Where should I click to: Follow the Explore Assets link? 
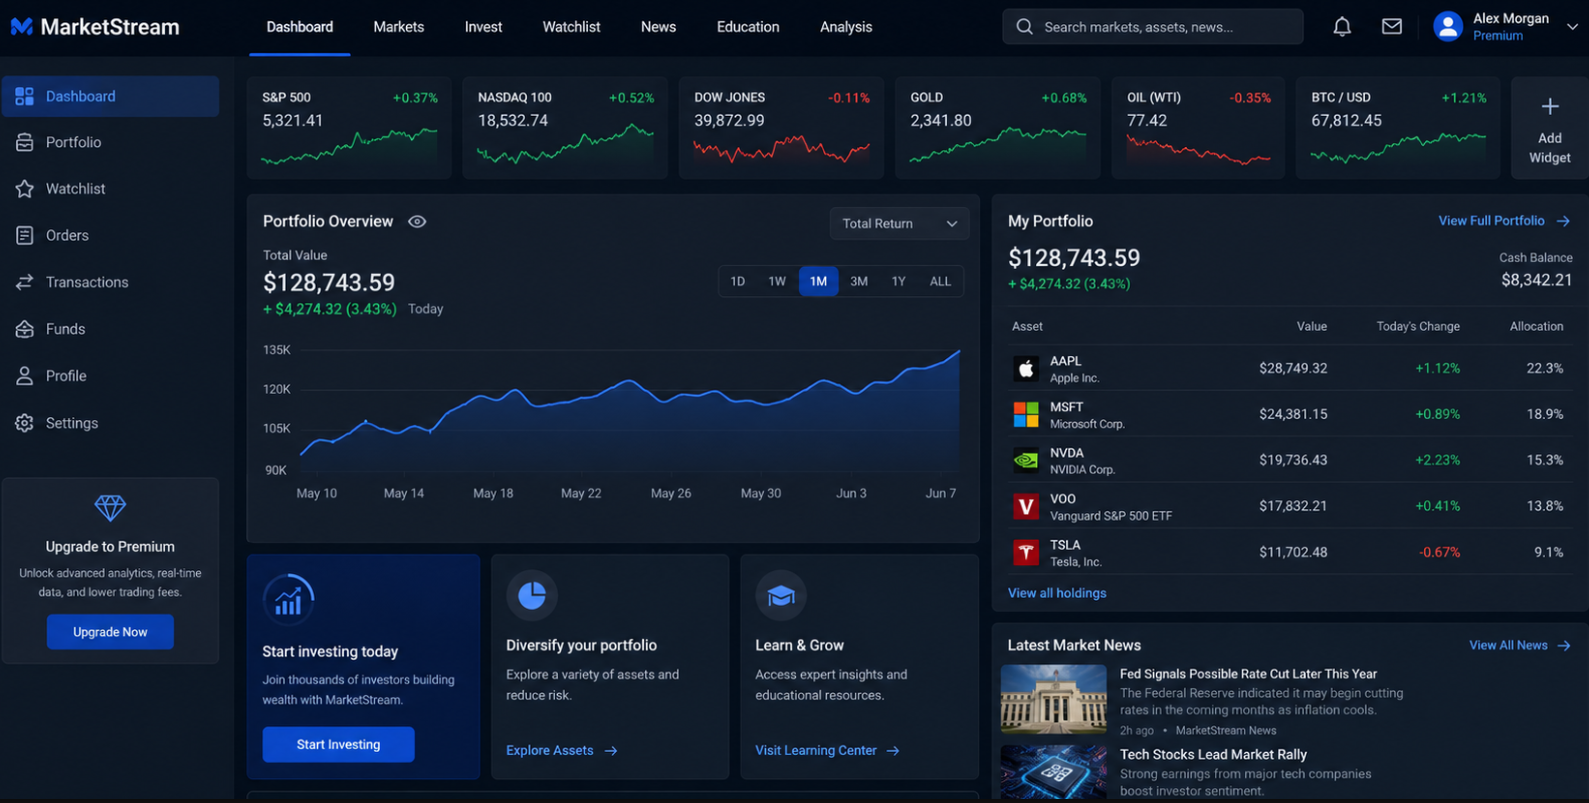561,751
